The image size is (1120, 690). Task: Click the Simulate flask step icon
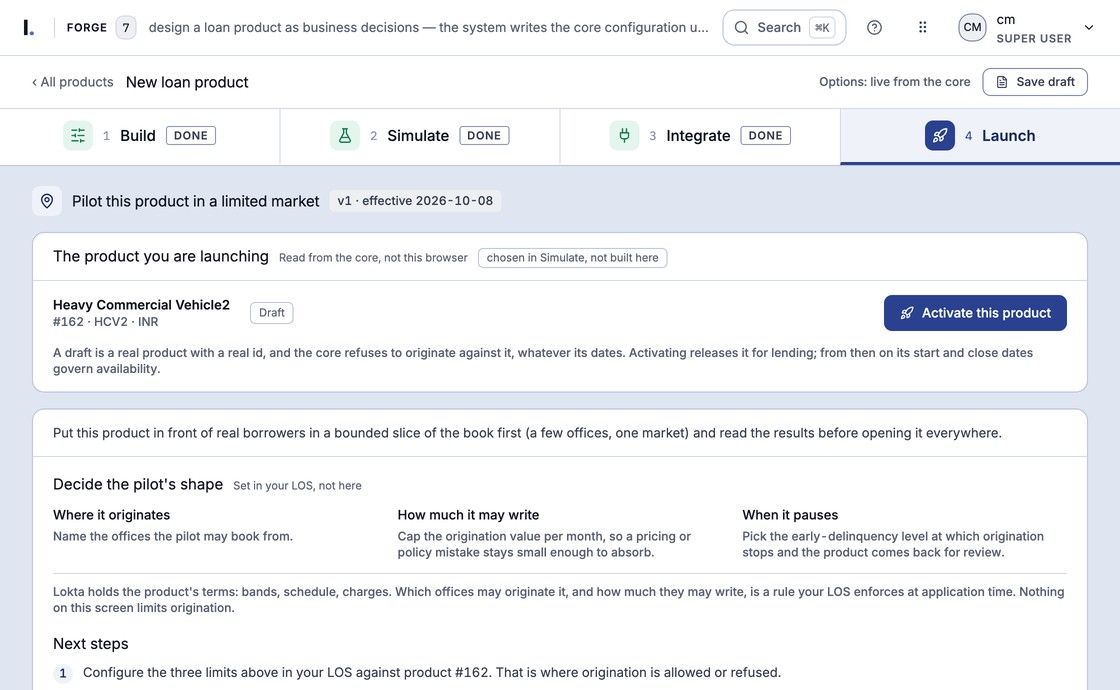(x=345, y=136)
